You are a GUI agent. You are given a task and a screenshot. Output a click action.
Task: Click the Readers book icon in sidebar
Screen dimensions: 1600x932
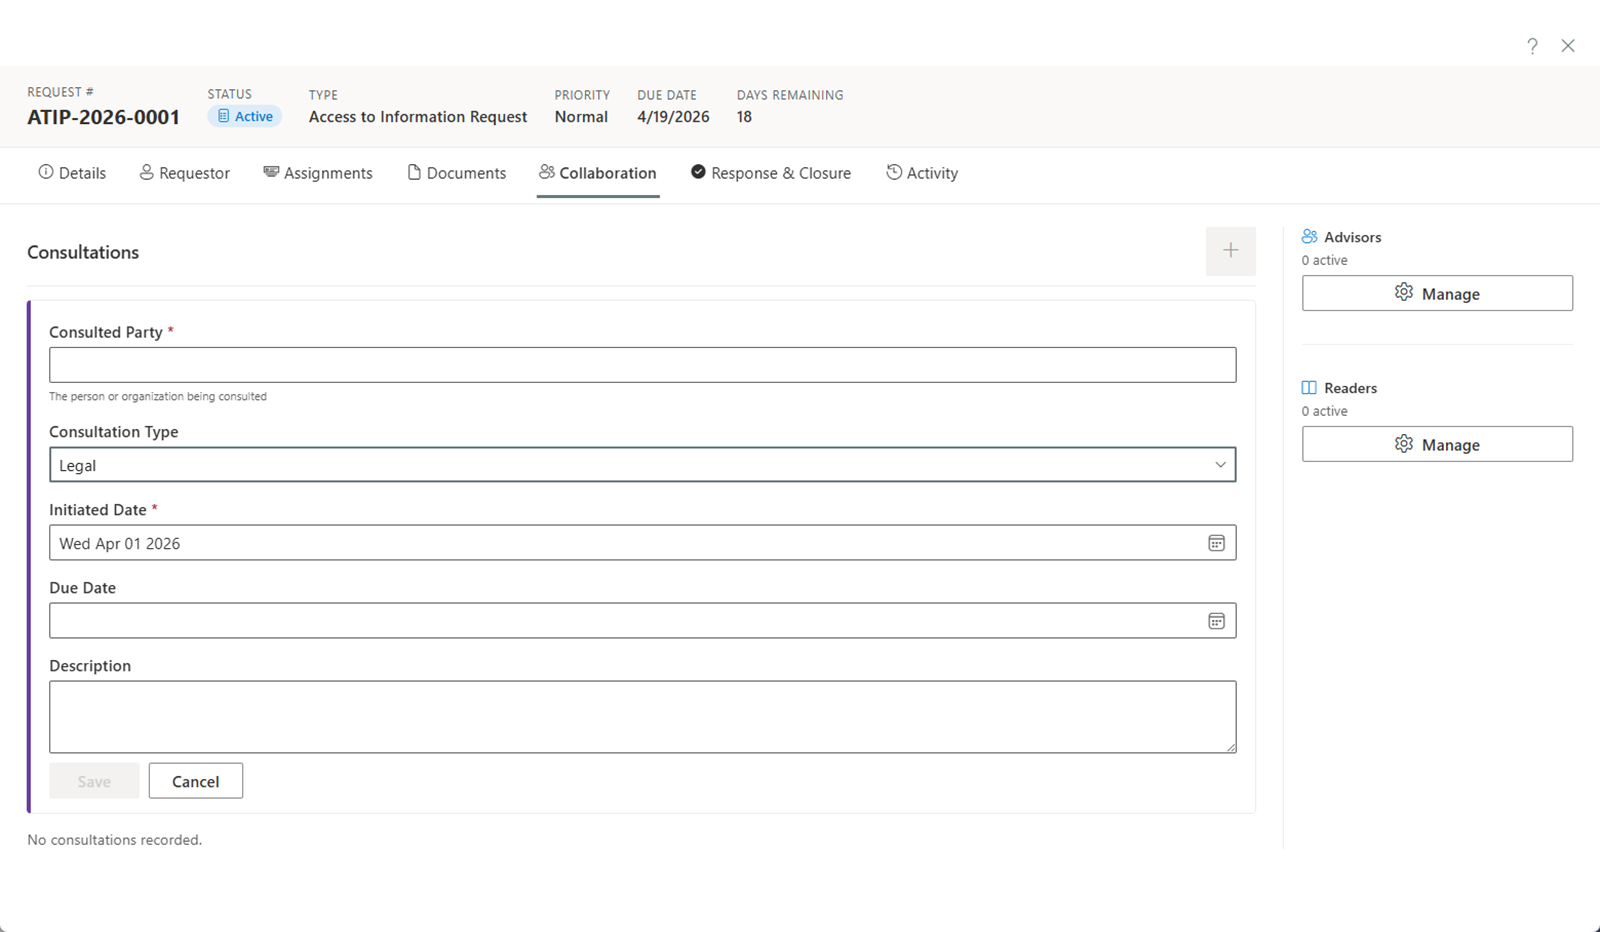point(1308,387)
